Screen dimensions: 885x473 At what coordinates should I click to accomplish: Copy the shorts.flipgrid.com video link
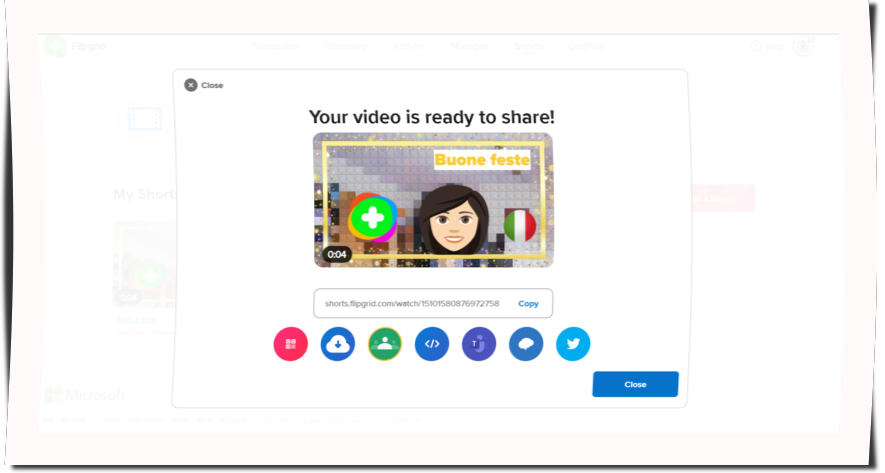[528, 303]
